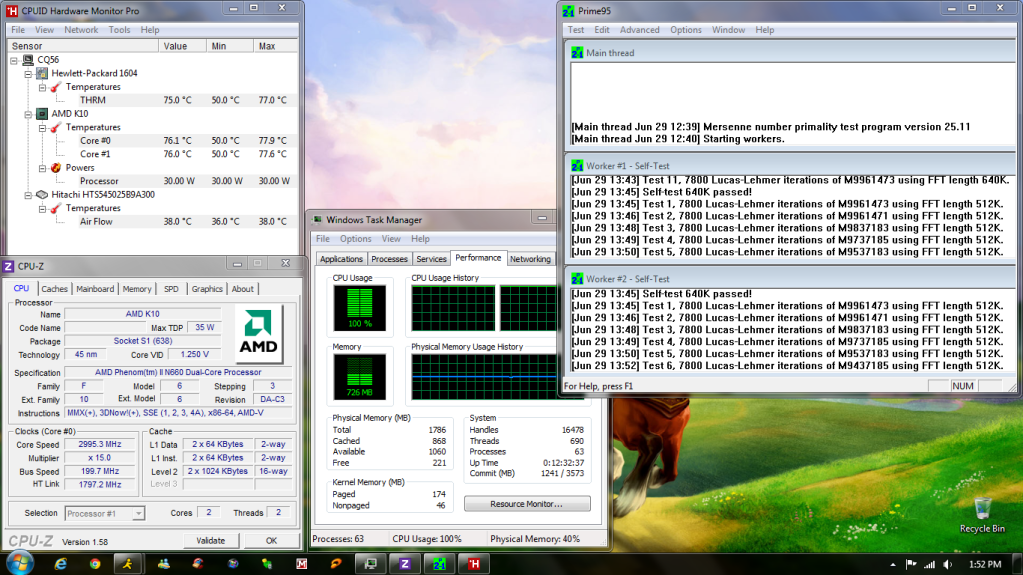The height and width of the screenshot is (575, 1023).
Task: Open Task Manager View menu
Action: click(391, 239)
